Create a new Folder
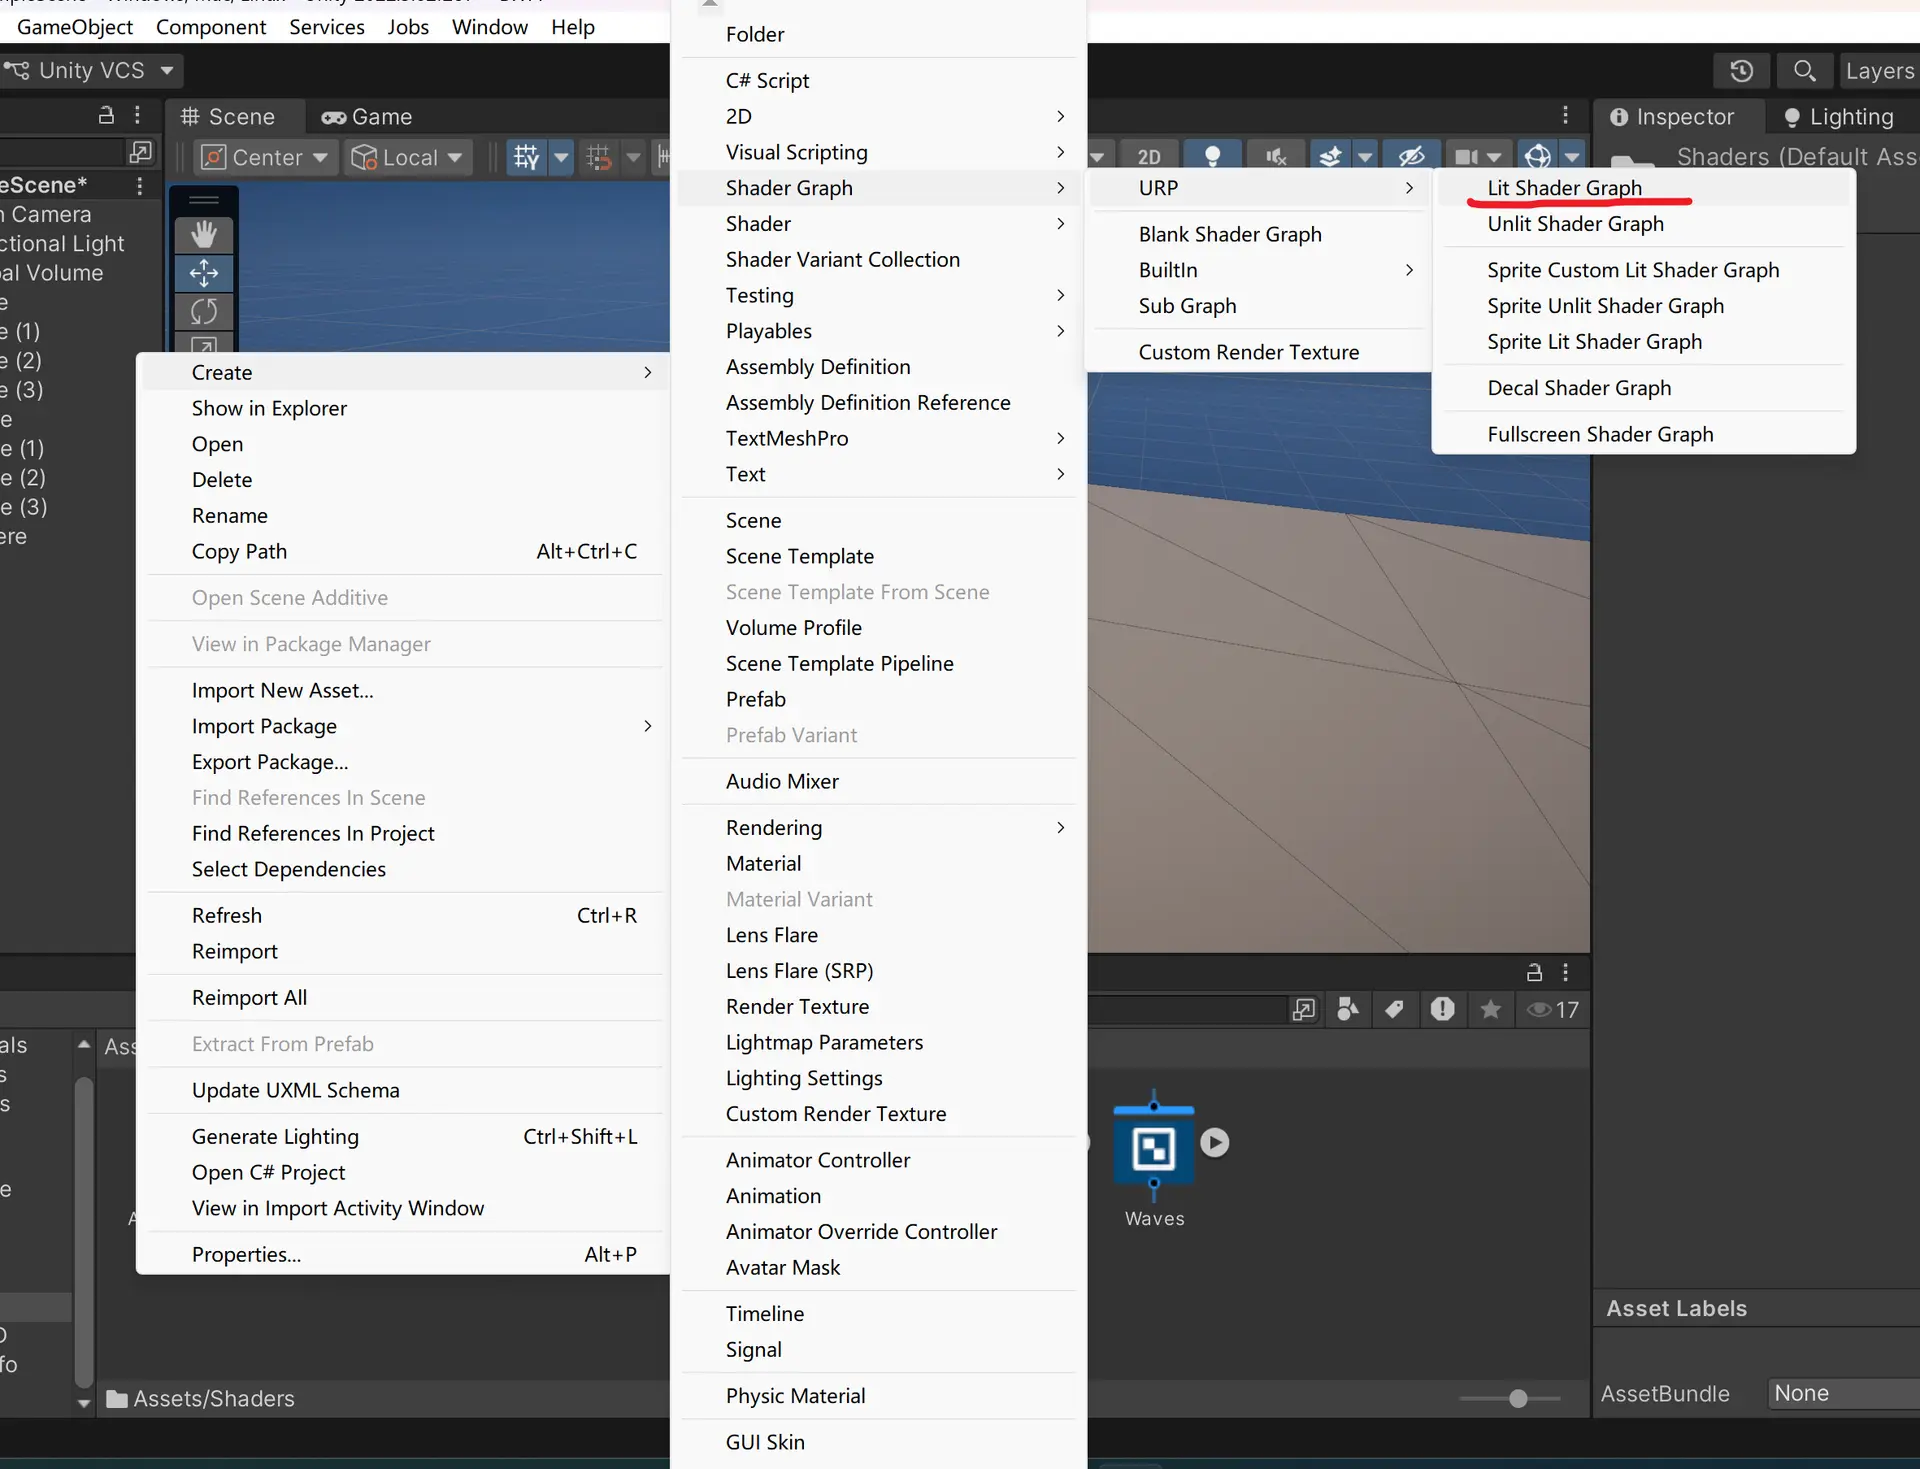1920x1469 pixels. tap(878, 35)
